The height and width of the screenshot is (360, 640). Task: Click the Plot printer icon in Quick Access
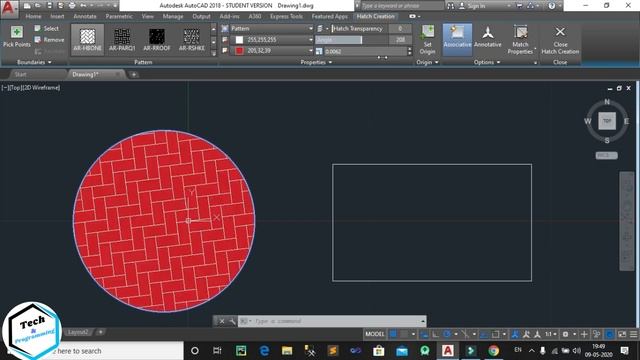click(72, 6)
